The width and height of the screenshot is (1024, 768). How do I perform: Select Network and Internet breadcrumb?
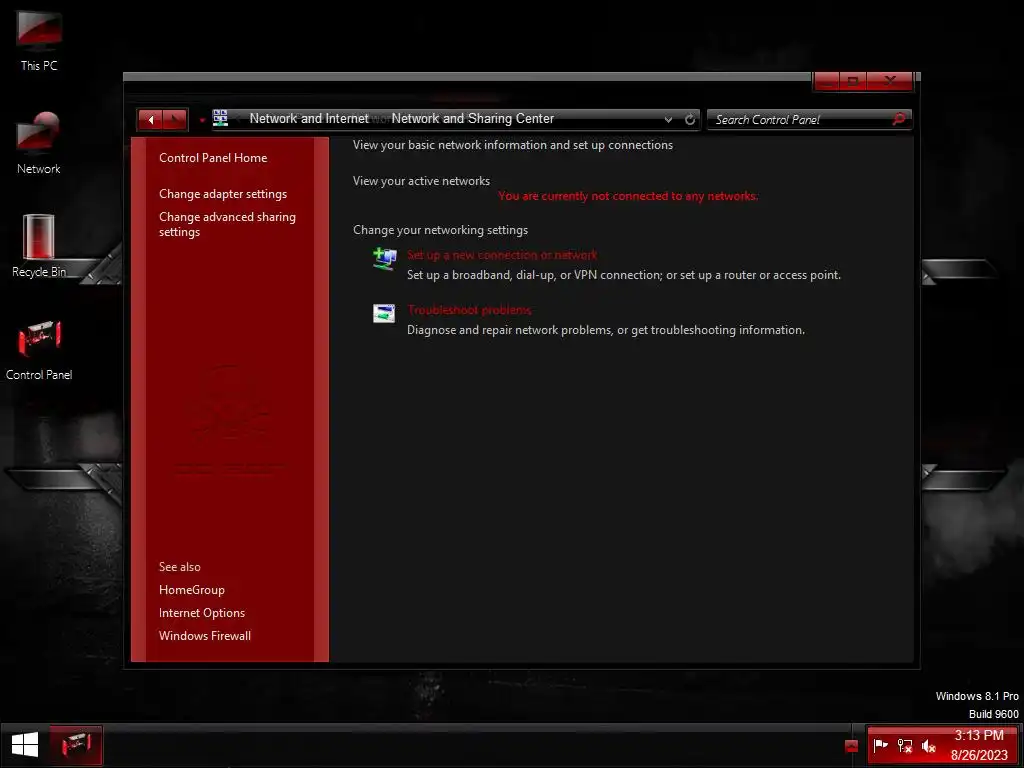click(x=309, y=118)
